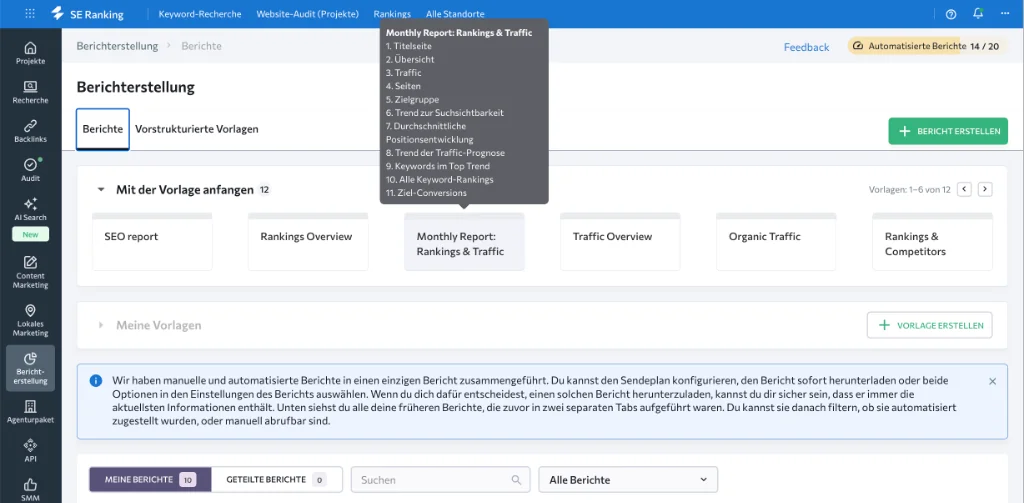
Task: Open Lokales Marketing in the sidebar
Action: point(31,319)
